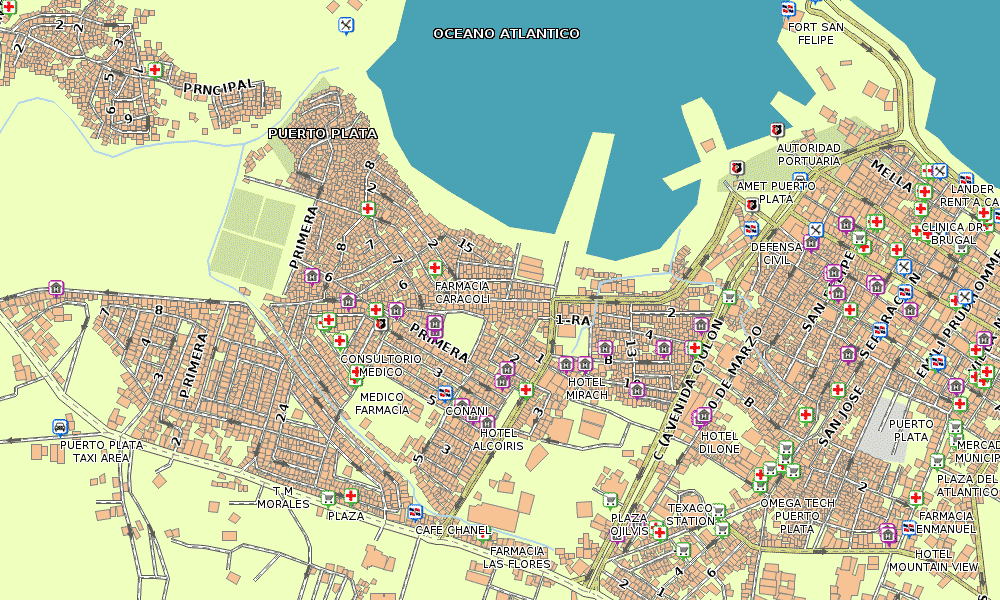
Task: Click the flag icon next to Conani
Action: pos(443,393)
